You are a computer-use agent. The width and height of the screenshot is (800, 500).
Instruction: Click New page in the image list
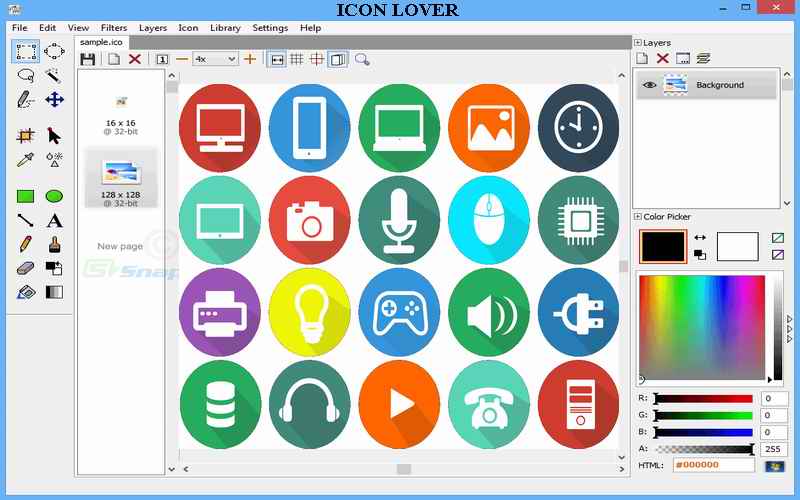120,246
